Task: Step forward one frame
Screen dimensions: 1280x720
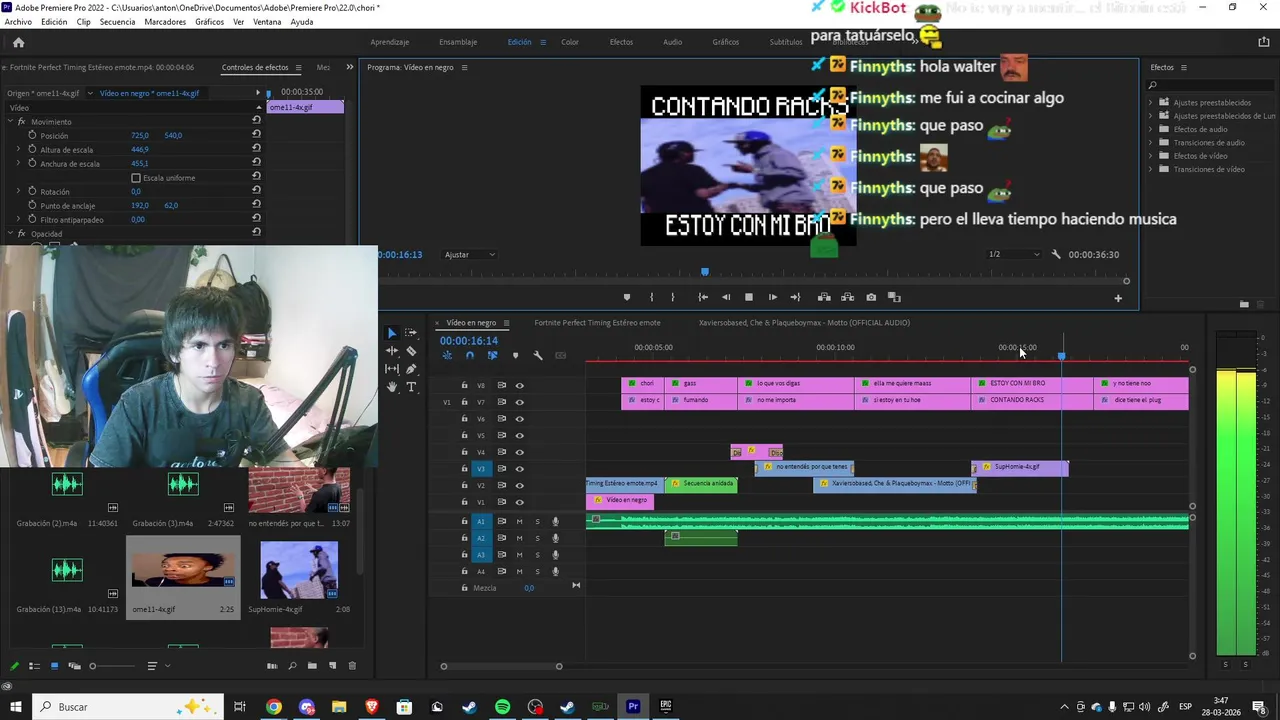Action: (772, 297)
